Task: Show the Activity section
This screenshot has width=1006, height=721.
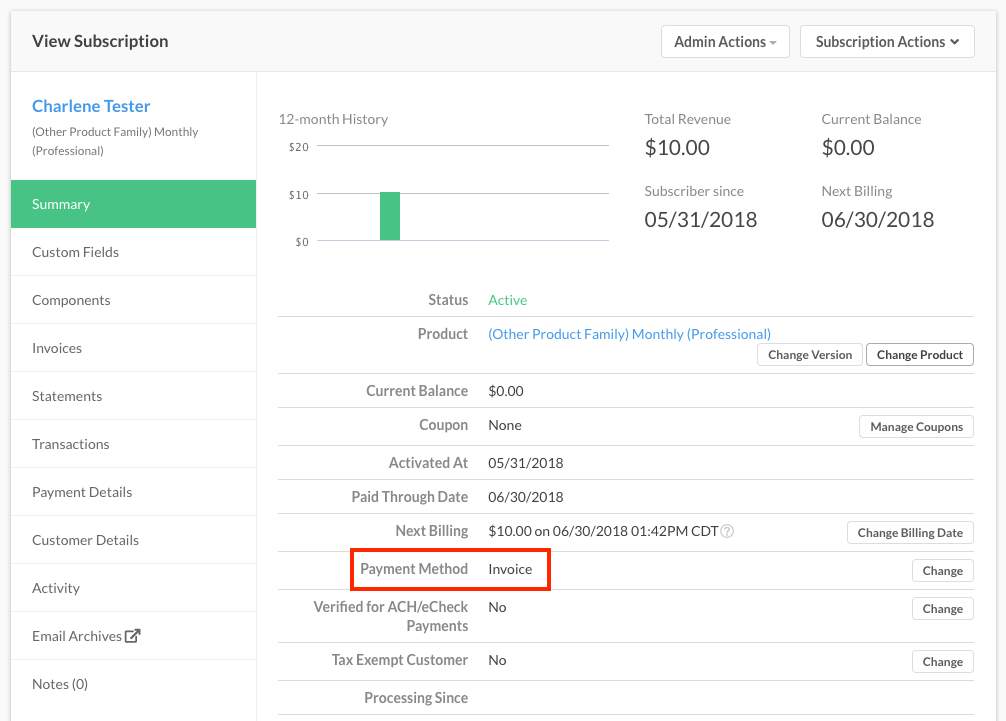Action: click(56, 588)
